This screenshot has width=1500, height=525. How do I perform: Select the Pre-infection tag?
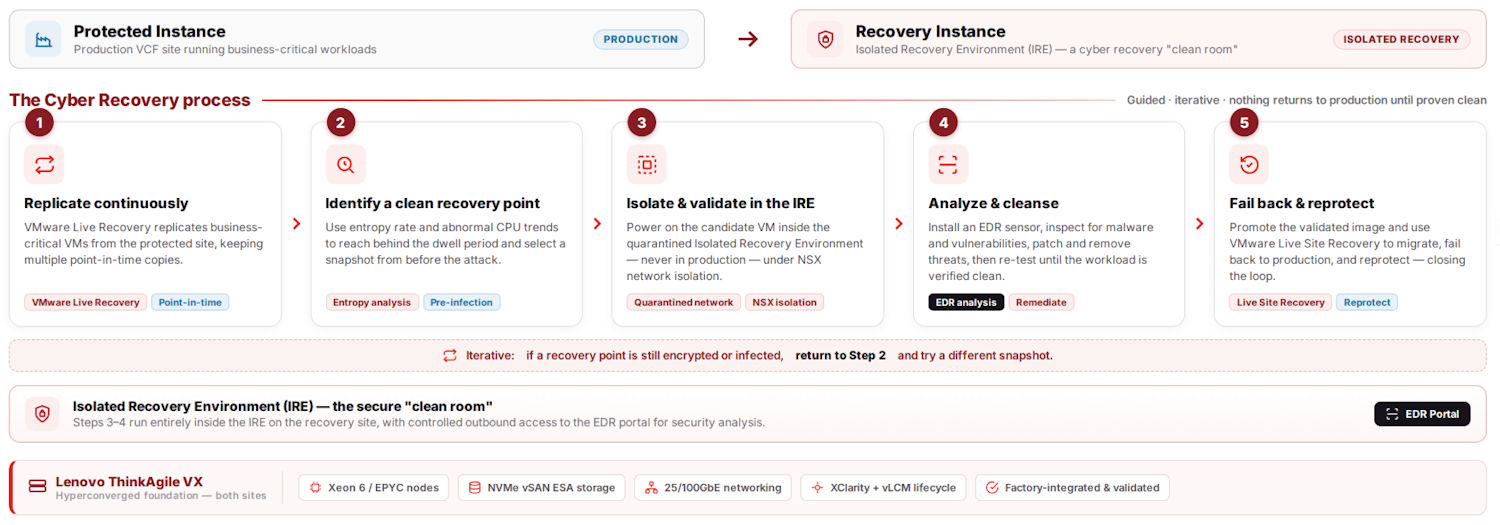461,302
